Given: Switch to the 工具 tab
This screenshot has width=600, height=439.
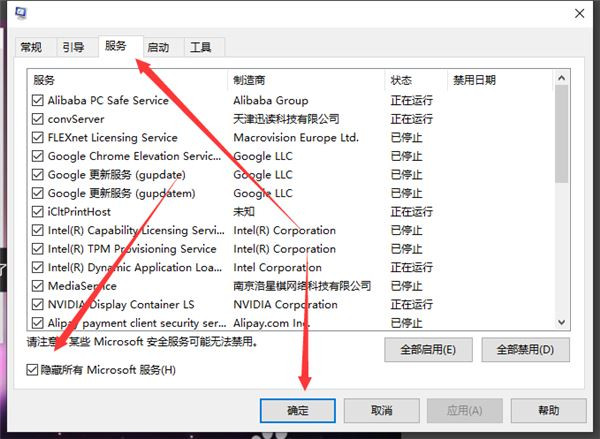Looking at the screenshot, I should pyautogui.click(x=201, y=47).
